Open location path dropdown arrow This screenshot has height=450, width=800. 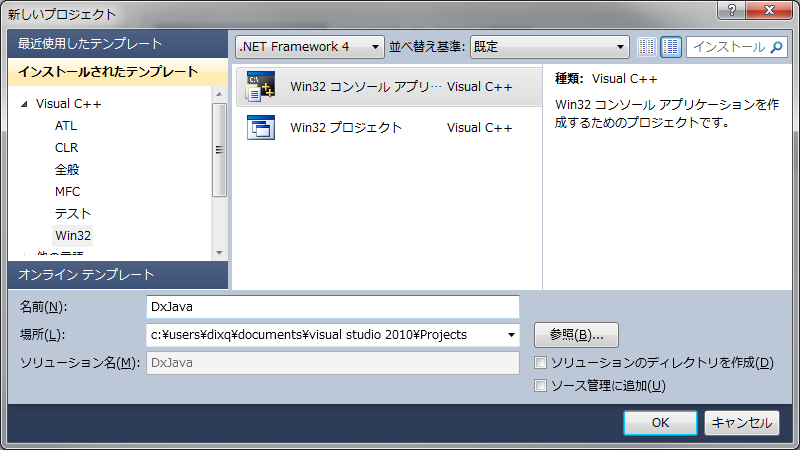[x=511, y=335]
